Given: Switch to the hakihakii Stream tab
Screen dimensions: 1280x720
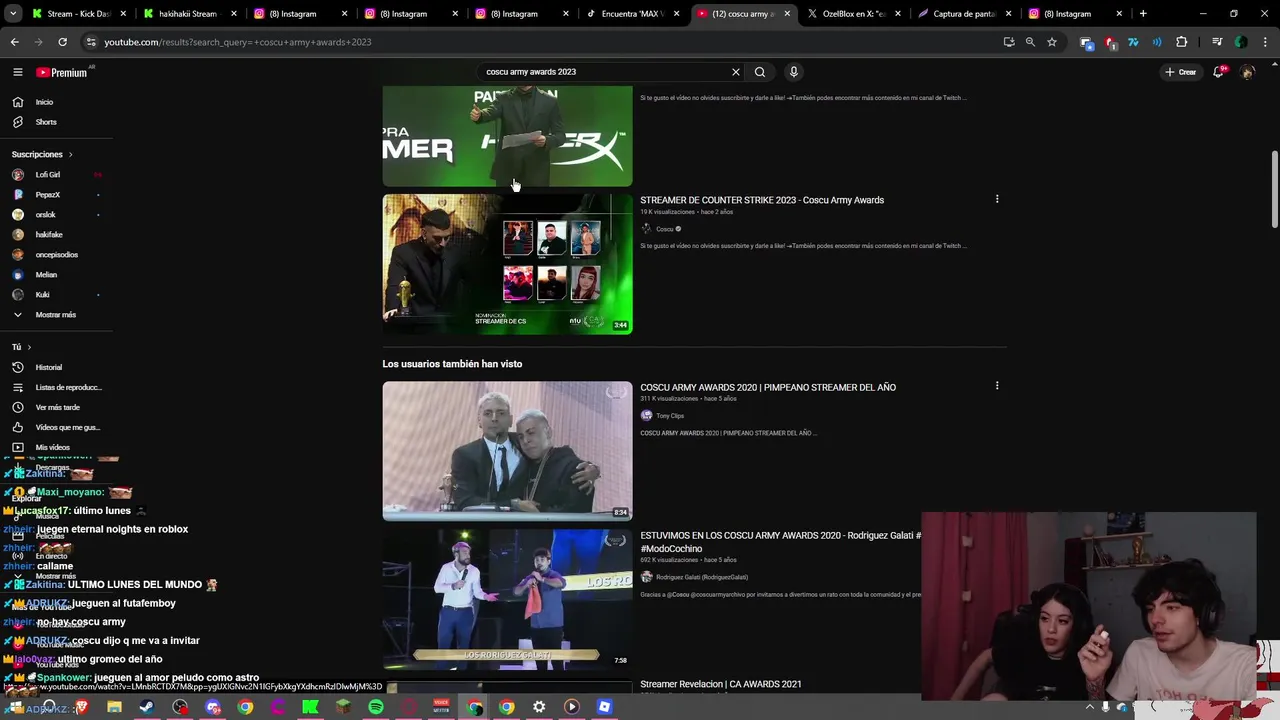Looking at the screenshot, I should point(188,14).
